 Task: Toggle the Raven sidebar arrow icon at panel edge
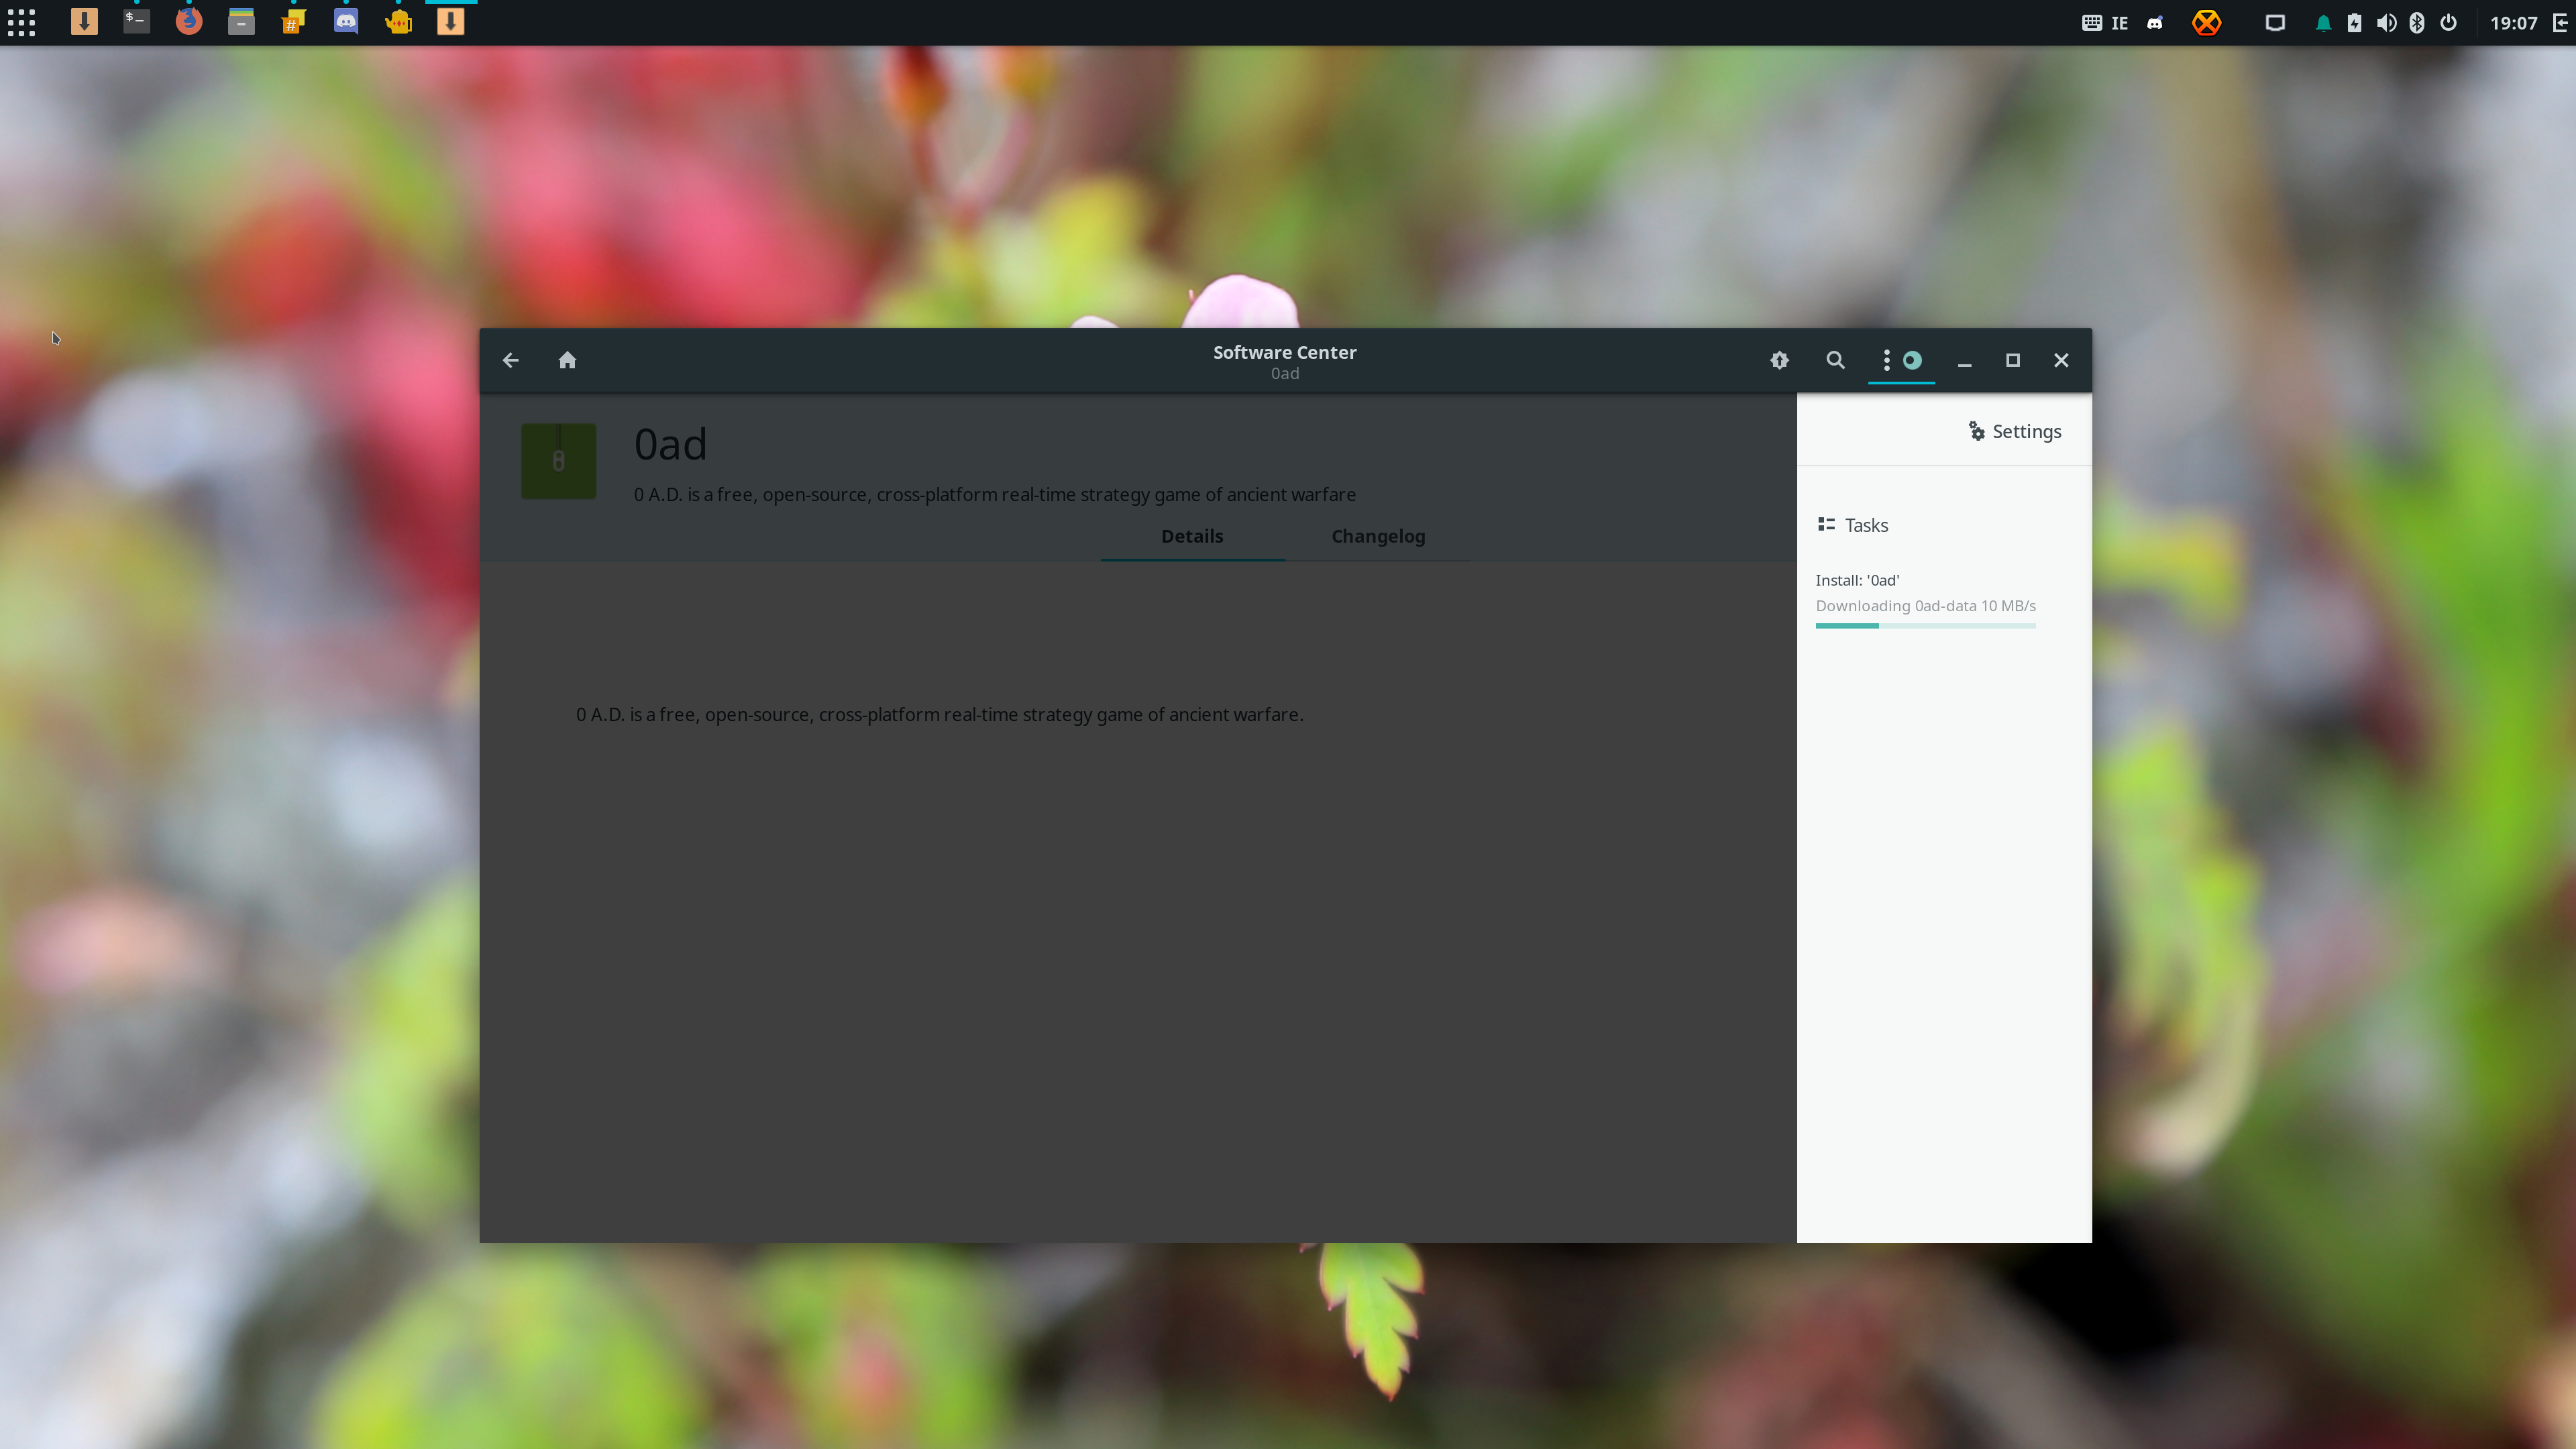click(2560, 22)
